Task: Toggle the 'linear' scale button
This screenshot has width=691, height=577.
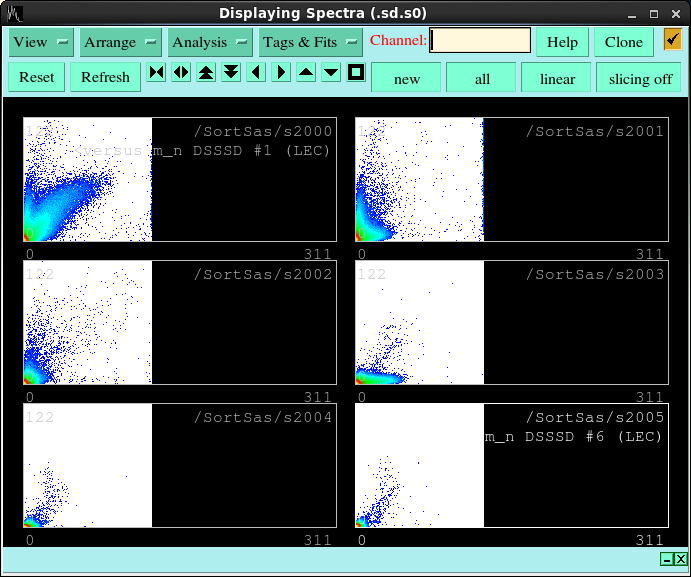Action: [557, 78]
